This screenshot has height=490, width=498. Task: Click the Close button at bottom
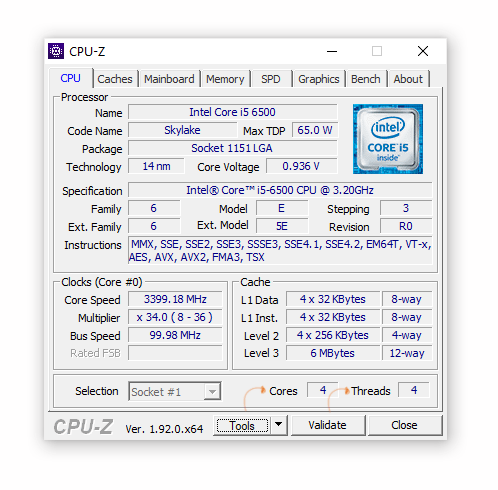point(404,425)
